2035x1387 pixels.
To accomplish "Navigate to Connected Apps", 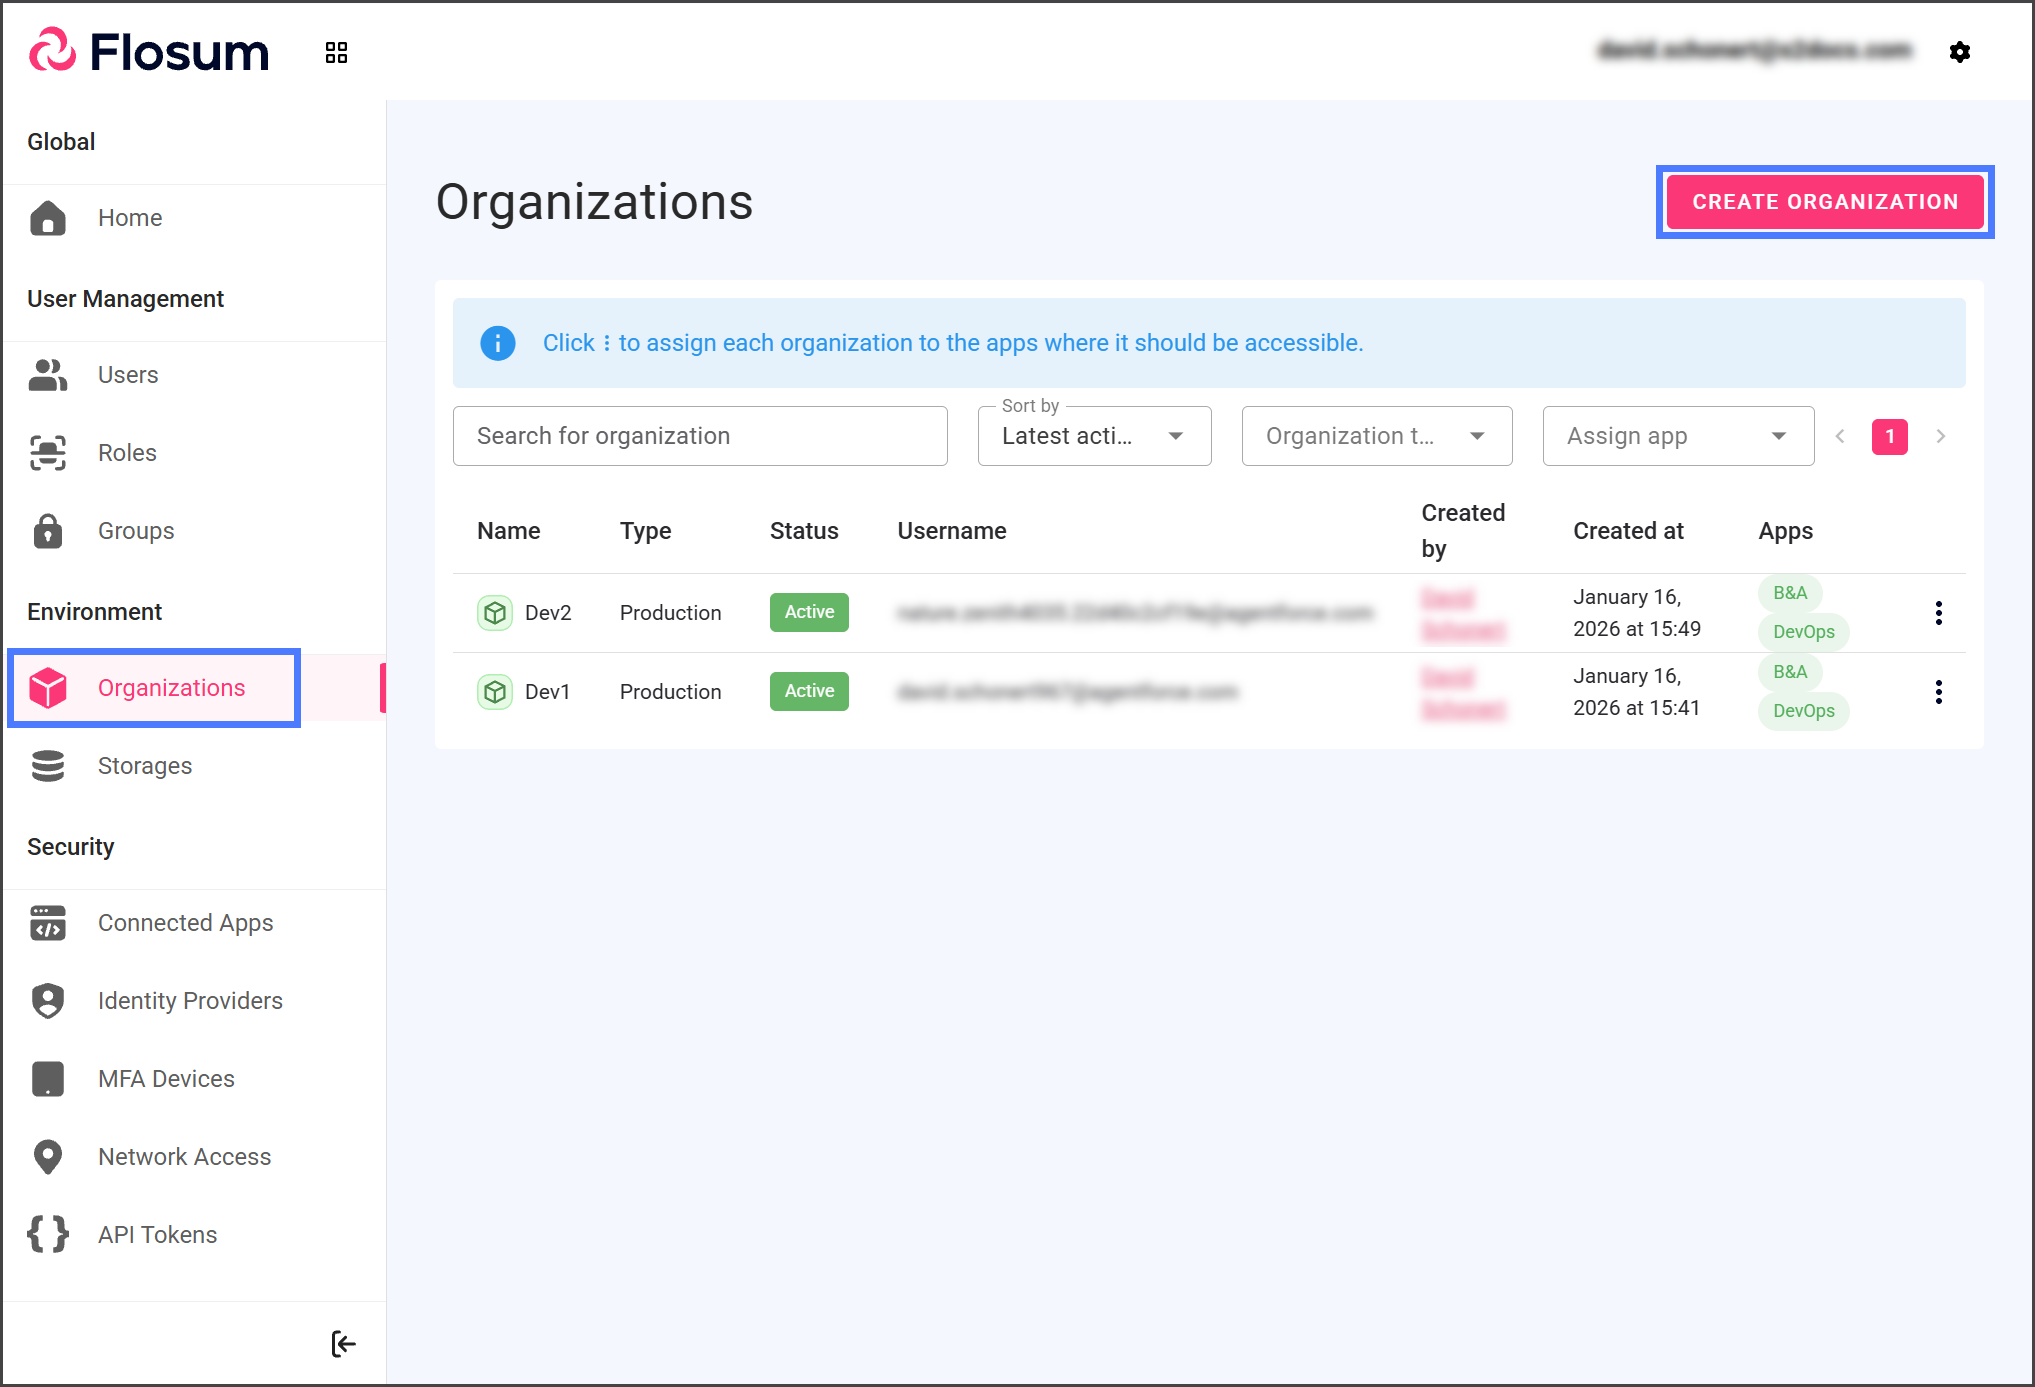I will click(x=185, y=923).
